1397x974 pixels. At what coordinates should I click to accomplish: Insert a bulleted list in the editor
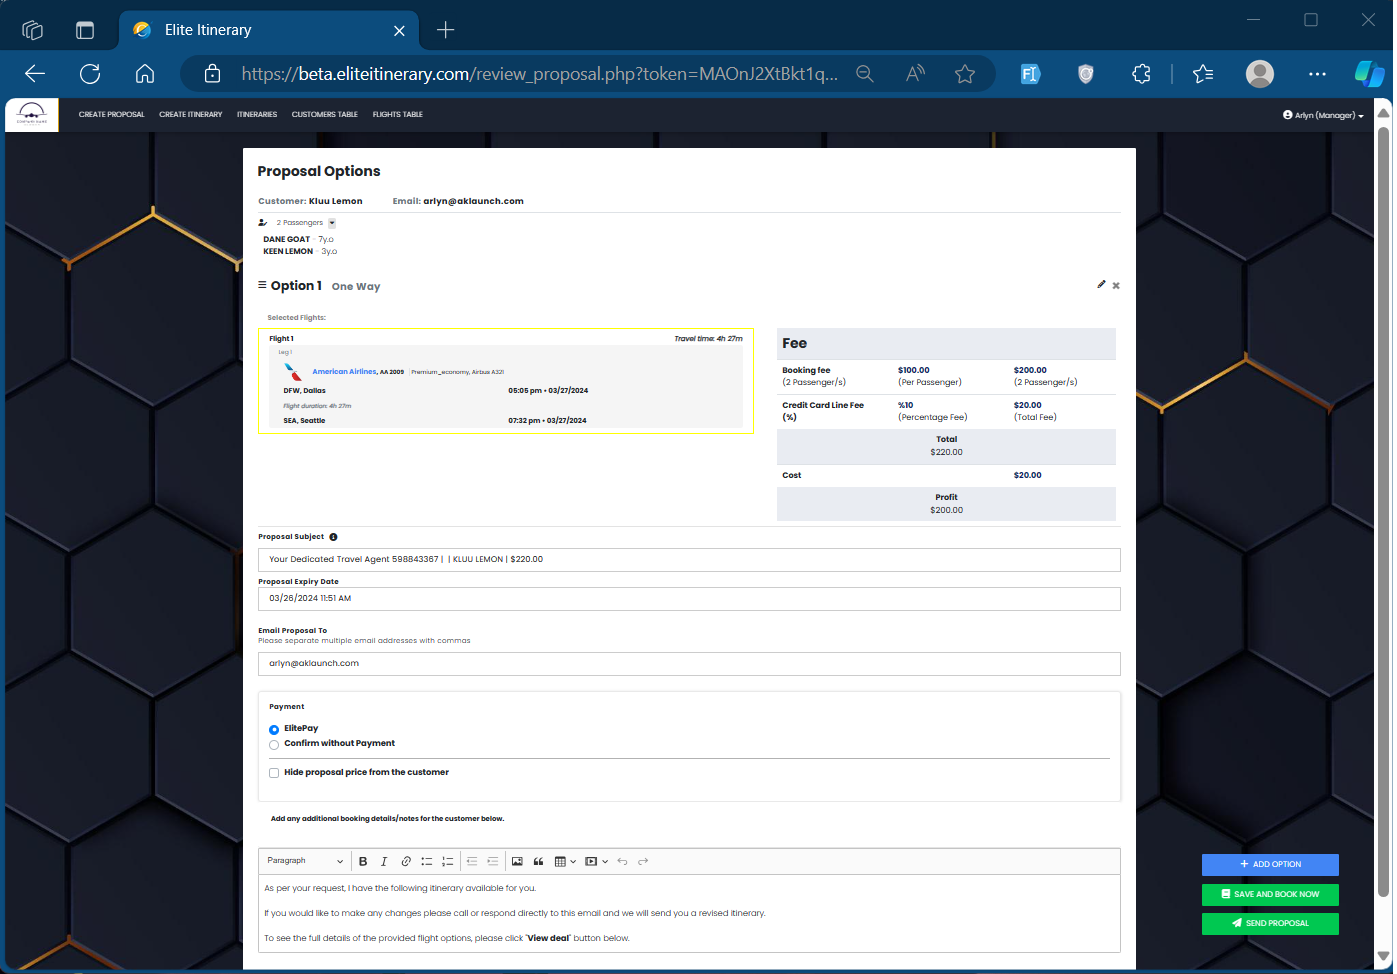pyautogui.click(x=427, y=861)
